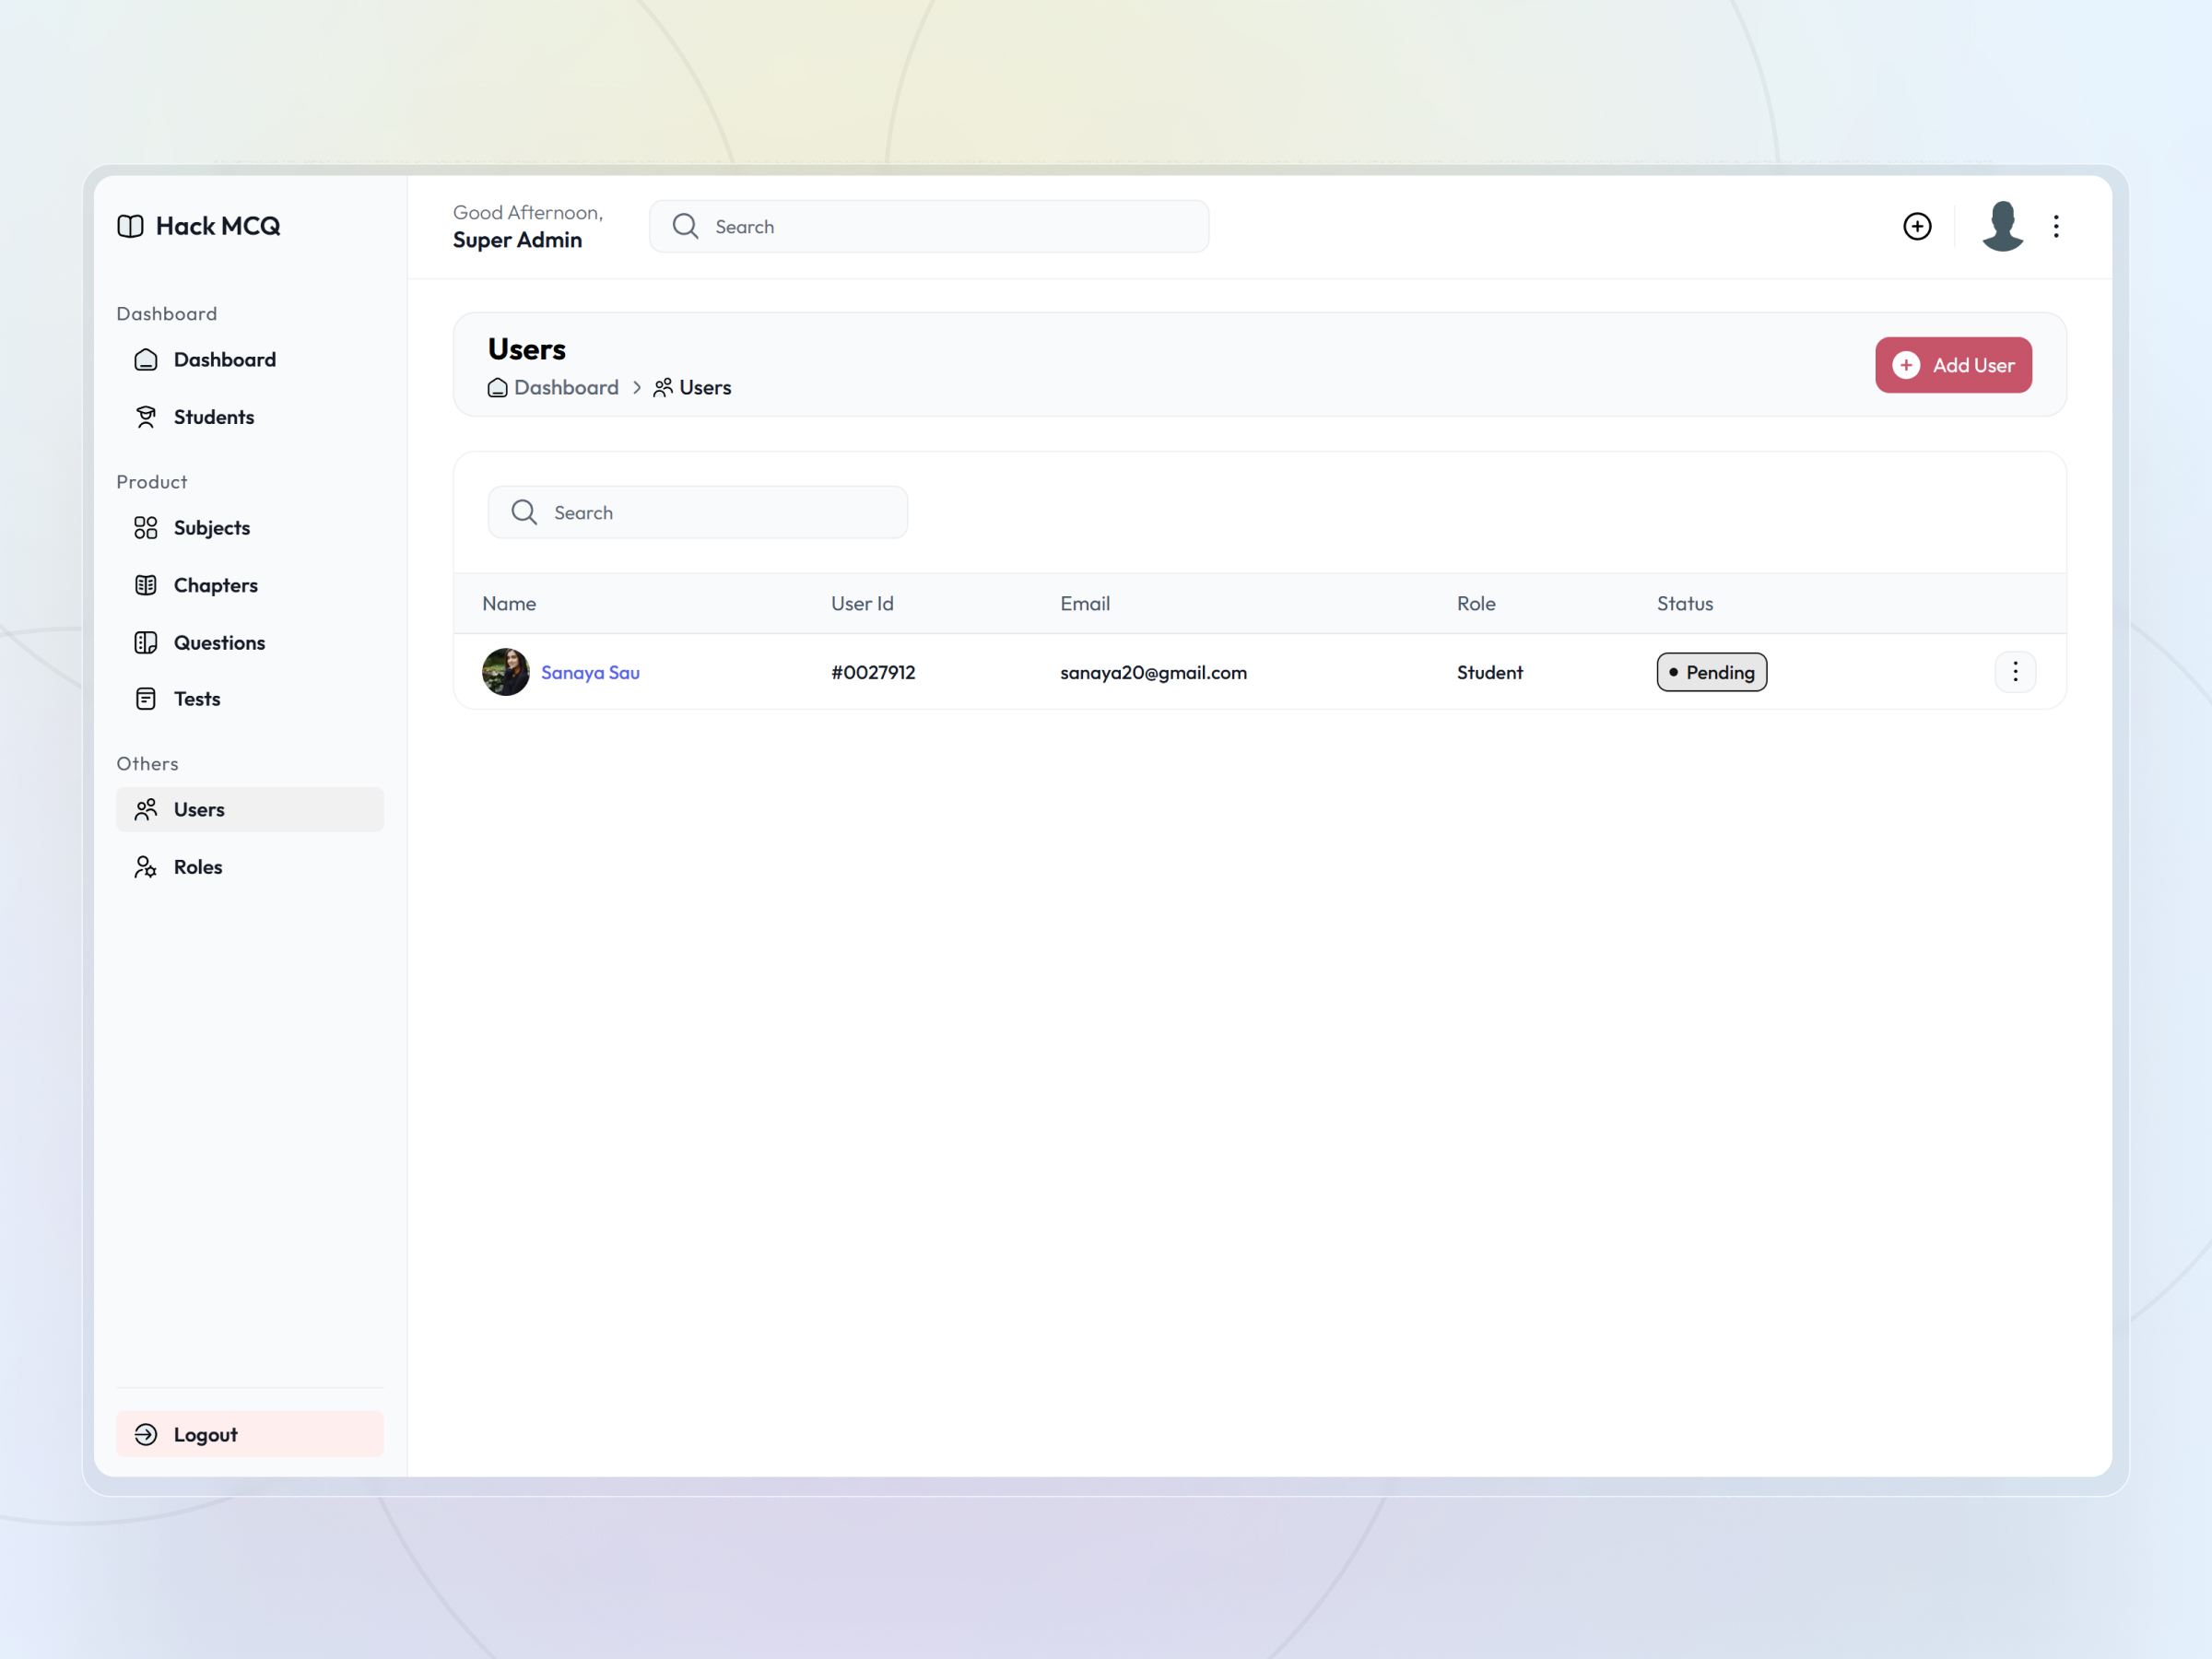The height and width of the screenshot is (1659, 2212).
Task: Expand the breadcrumb by clicking Dashboard
Action: click(565, 387)
